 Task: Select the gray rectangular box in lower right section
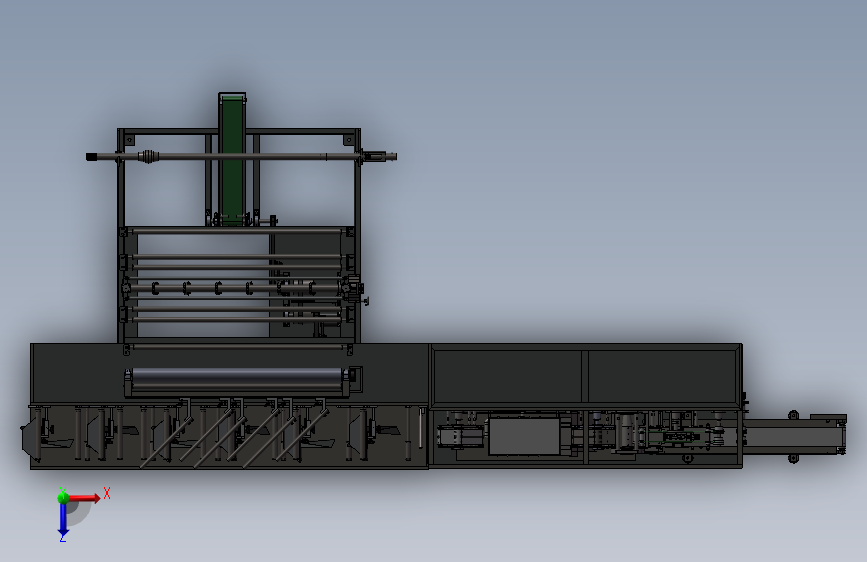tap(524, 436)
